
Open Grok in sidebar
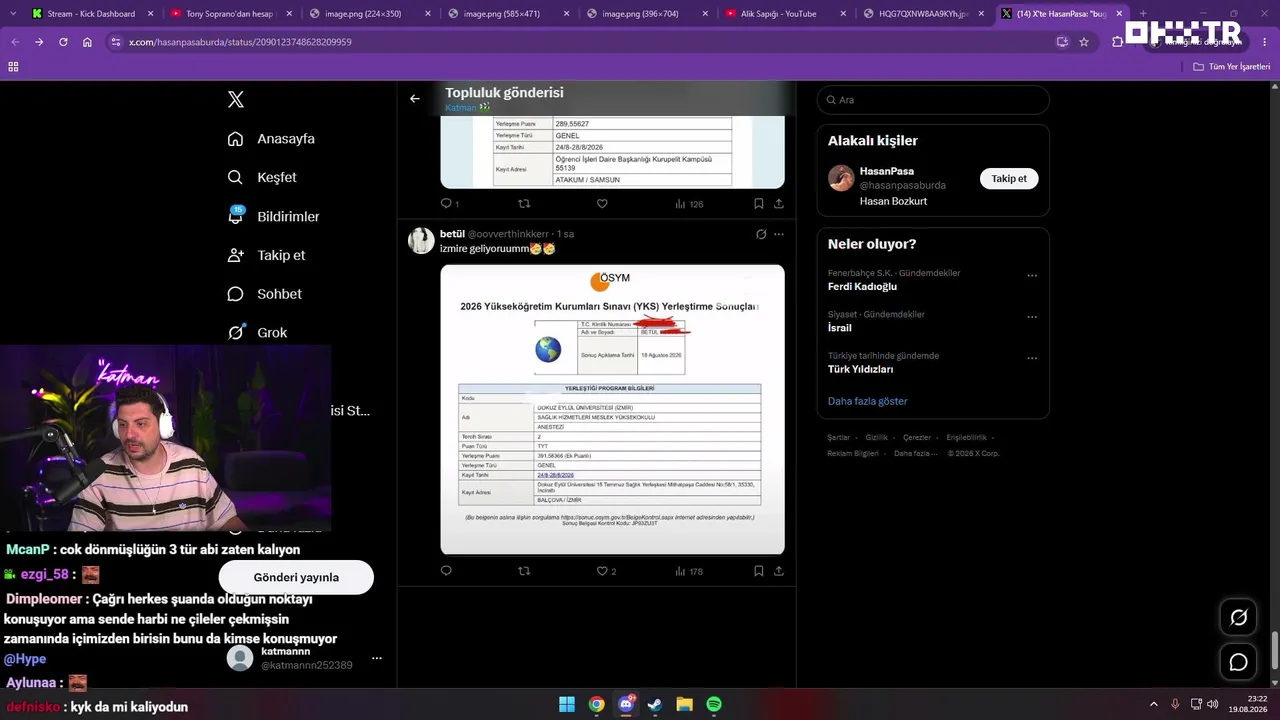tap(257, 332)
